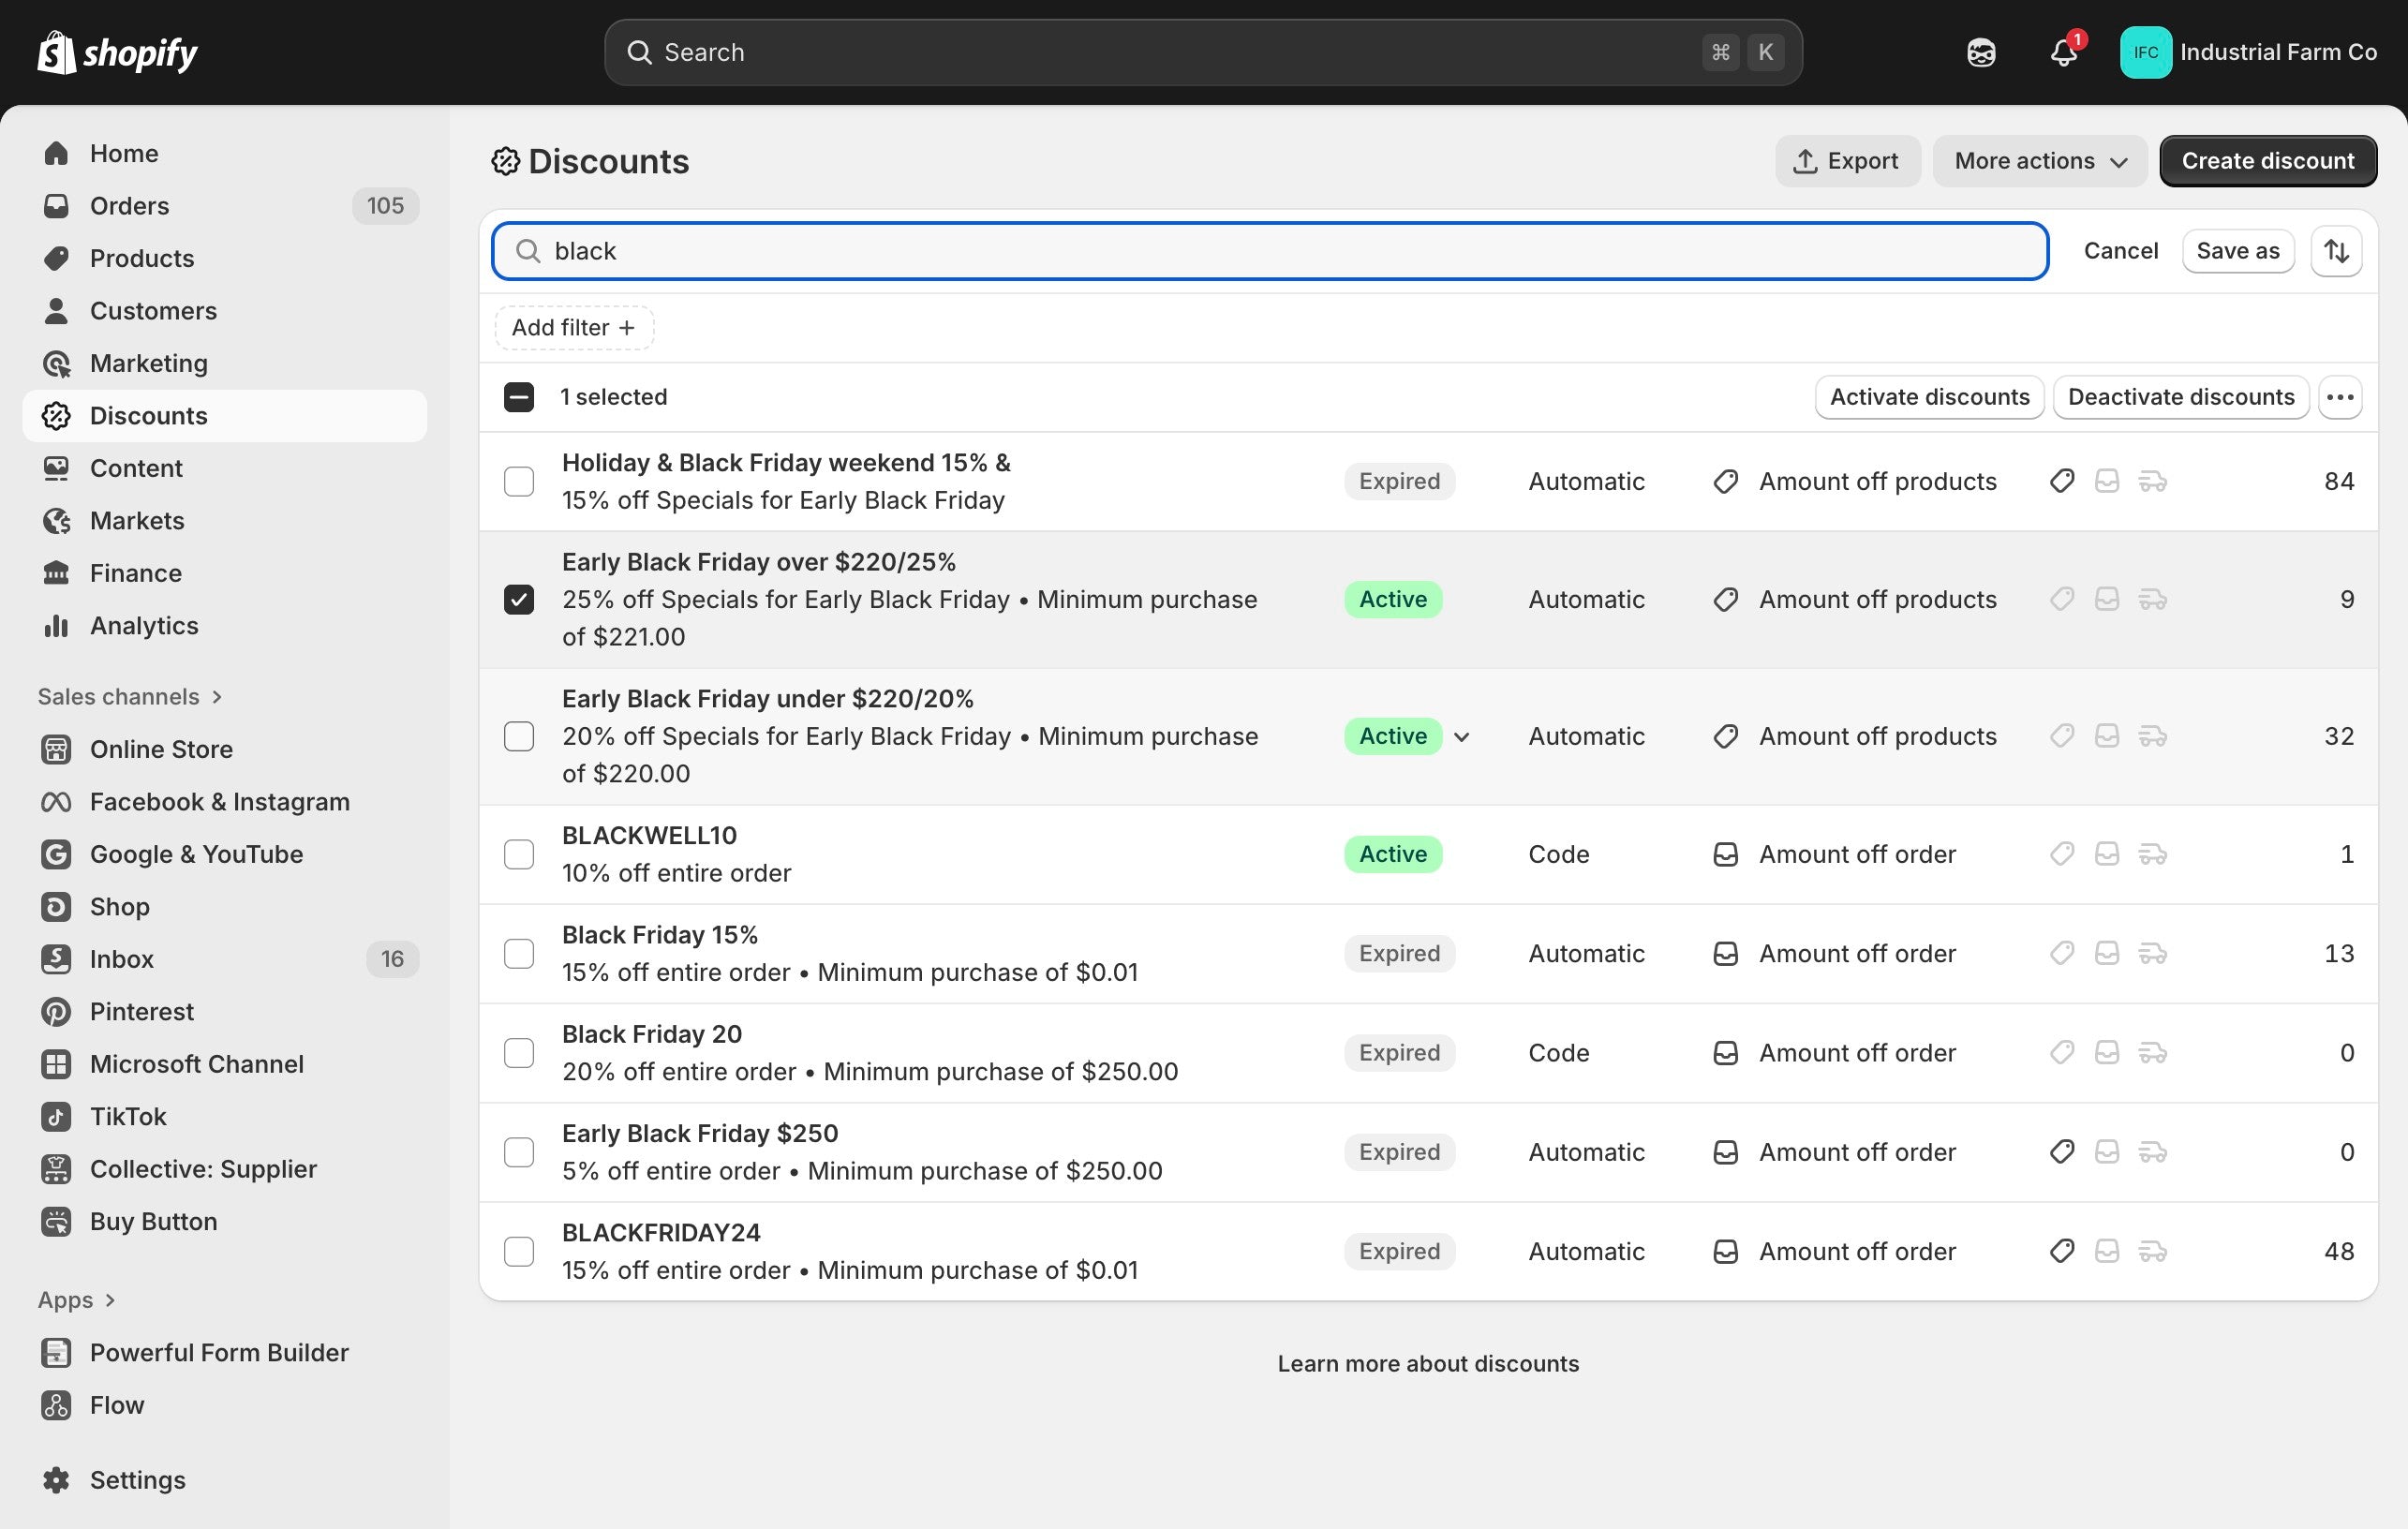The height and width of the screenshot is (1529, 2408).
Task: Click the Shopify logo
Action: [118, 52]
